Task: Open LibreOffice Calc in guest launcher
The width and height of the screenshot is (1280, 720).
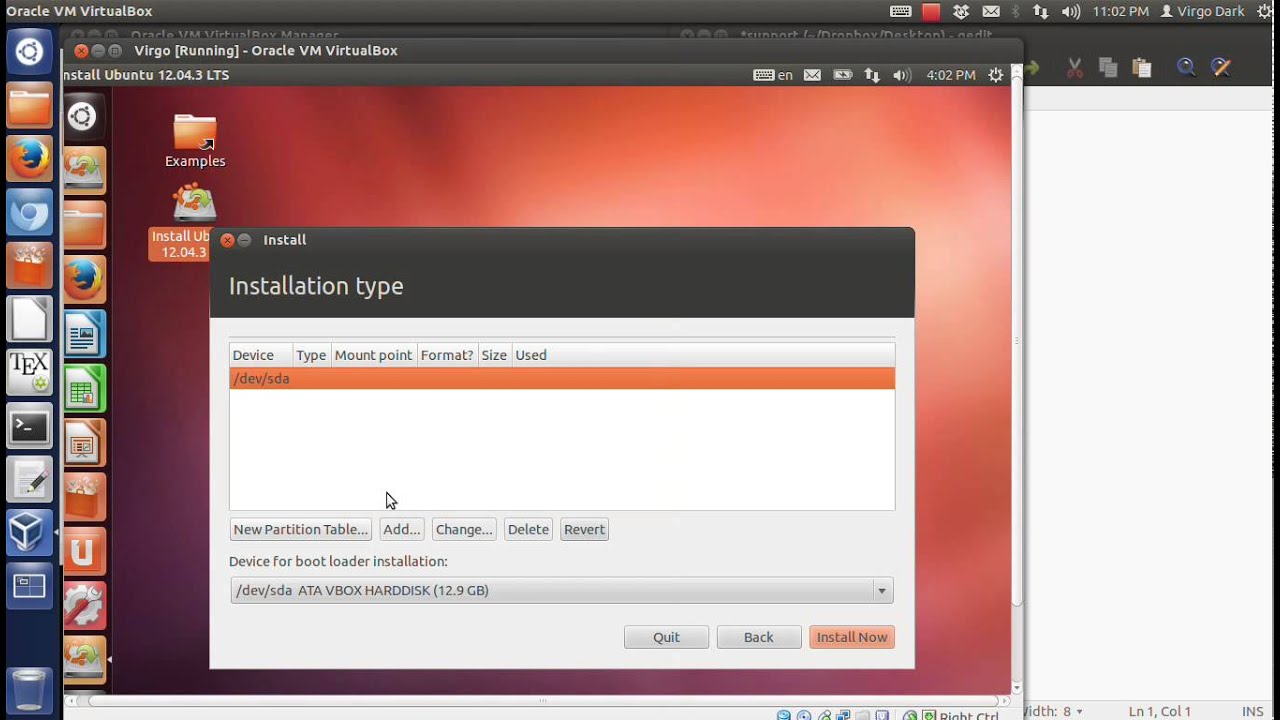Action: click(x=84, y=388)
